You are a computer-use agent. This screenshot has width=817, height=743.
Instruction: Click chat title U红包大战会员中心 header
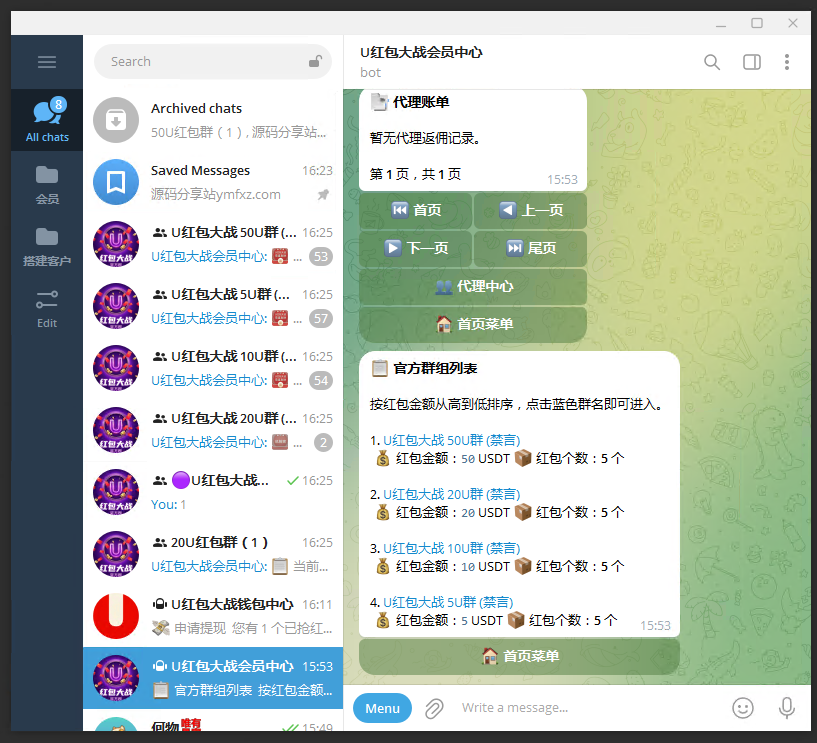pyautogui.click(x=421, y=52)
